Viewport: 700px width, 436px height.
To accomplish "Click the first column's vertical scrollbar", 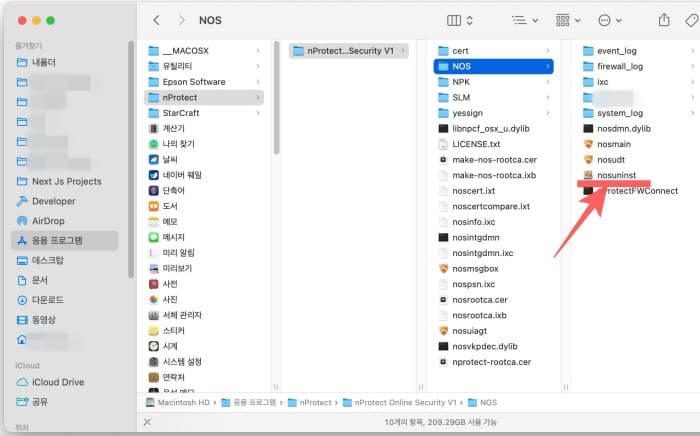I will point(276,98).
